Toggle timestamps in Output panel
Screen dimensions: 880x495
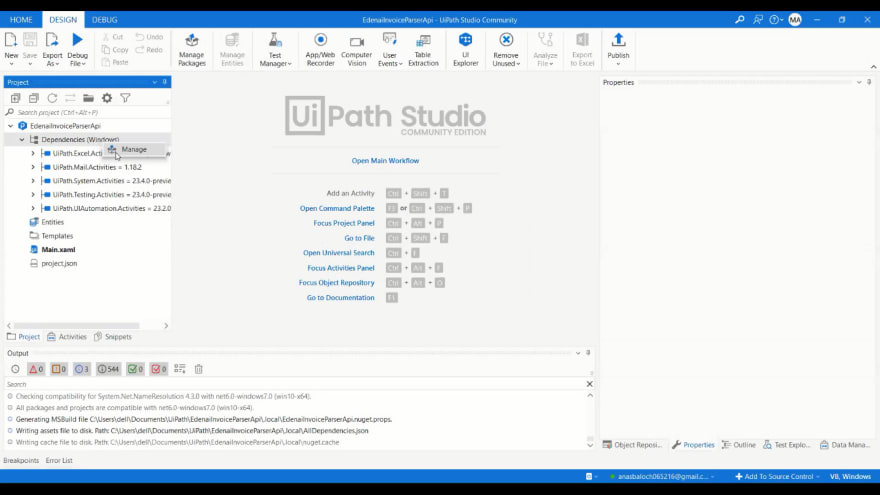(x=15, y=369)
